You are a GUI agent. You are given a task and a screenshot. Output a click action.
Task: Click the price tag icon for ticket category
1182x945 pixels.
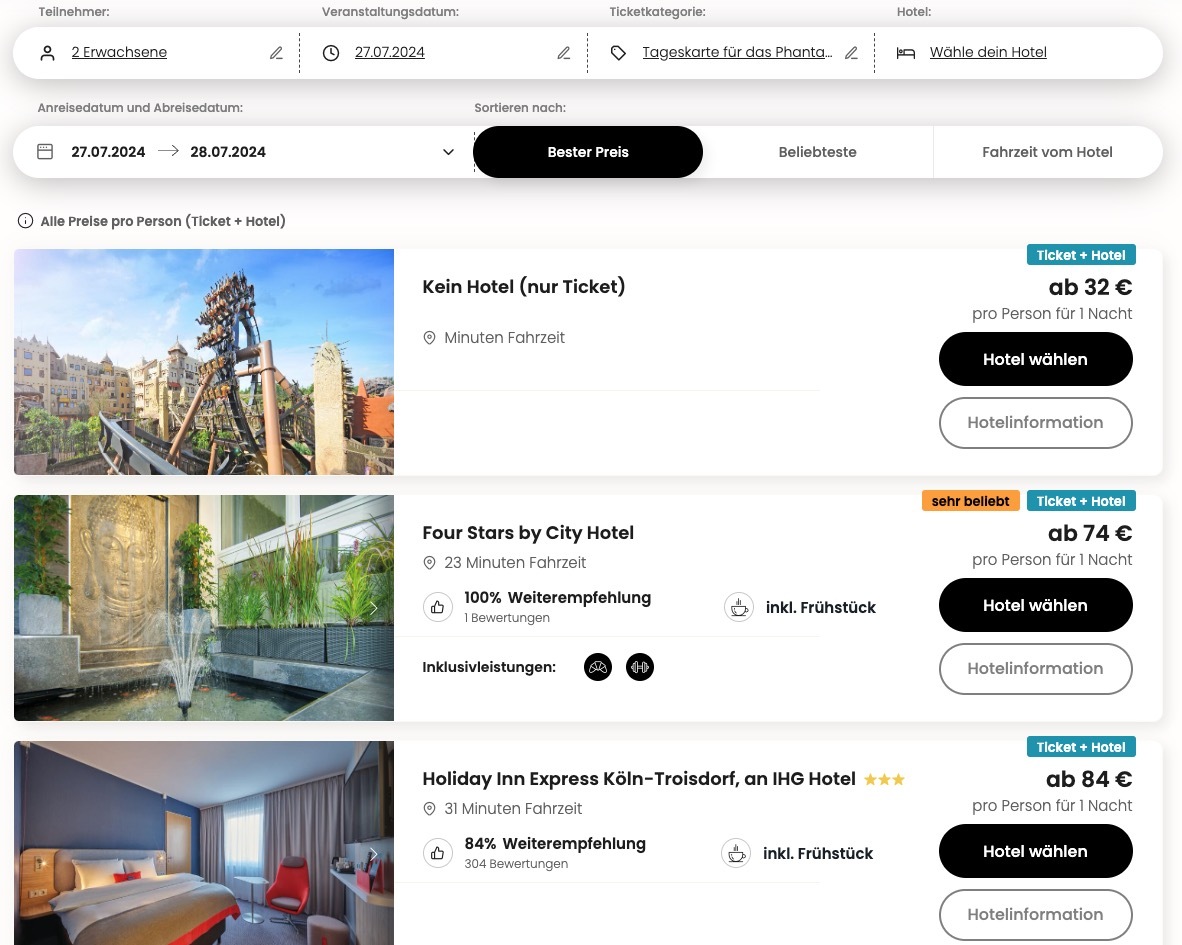618,53
